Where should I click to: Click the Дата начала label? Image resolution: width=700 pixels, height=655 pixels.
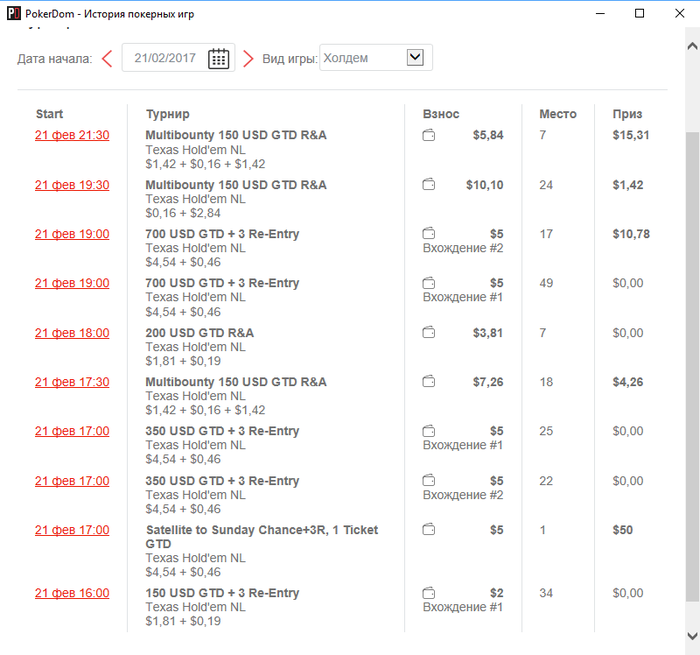(54, 58)
